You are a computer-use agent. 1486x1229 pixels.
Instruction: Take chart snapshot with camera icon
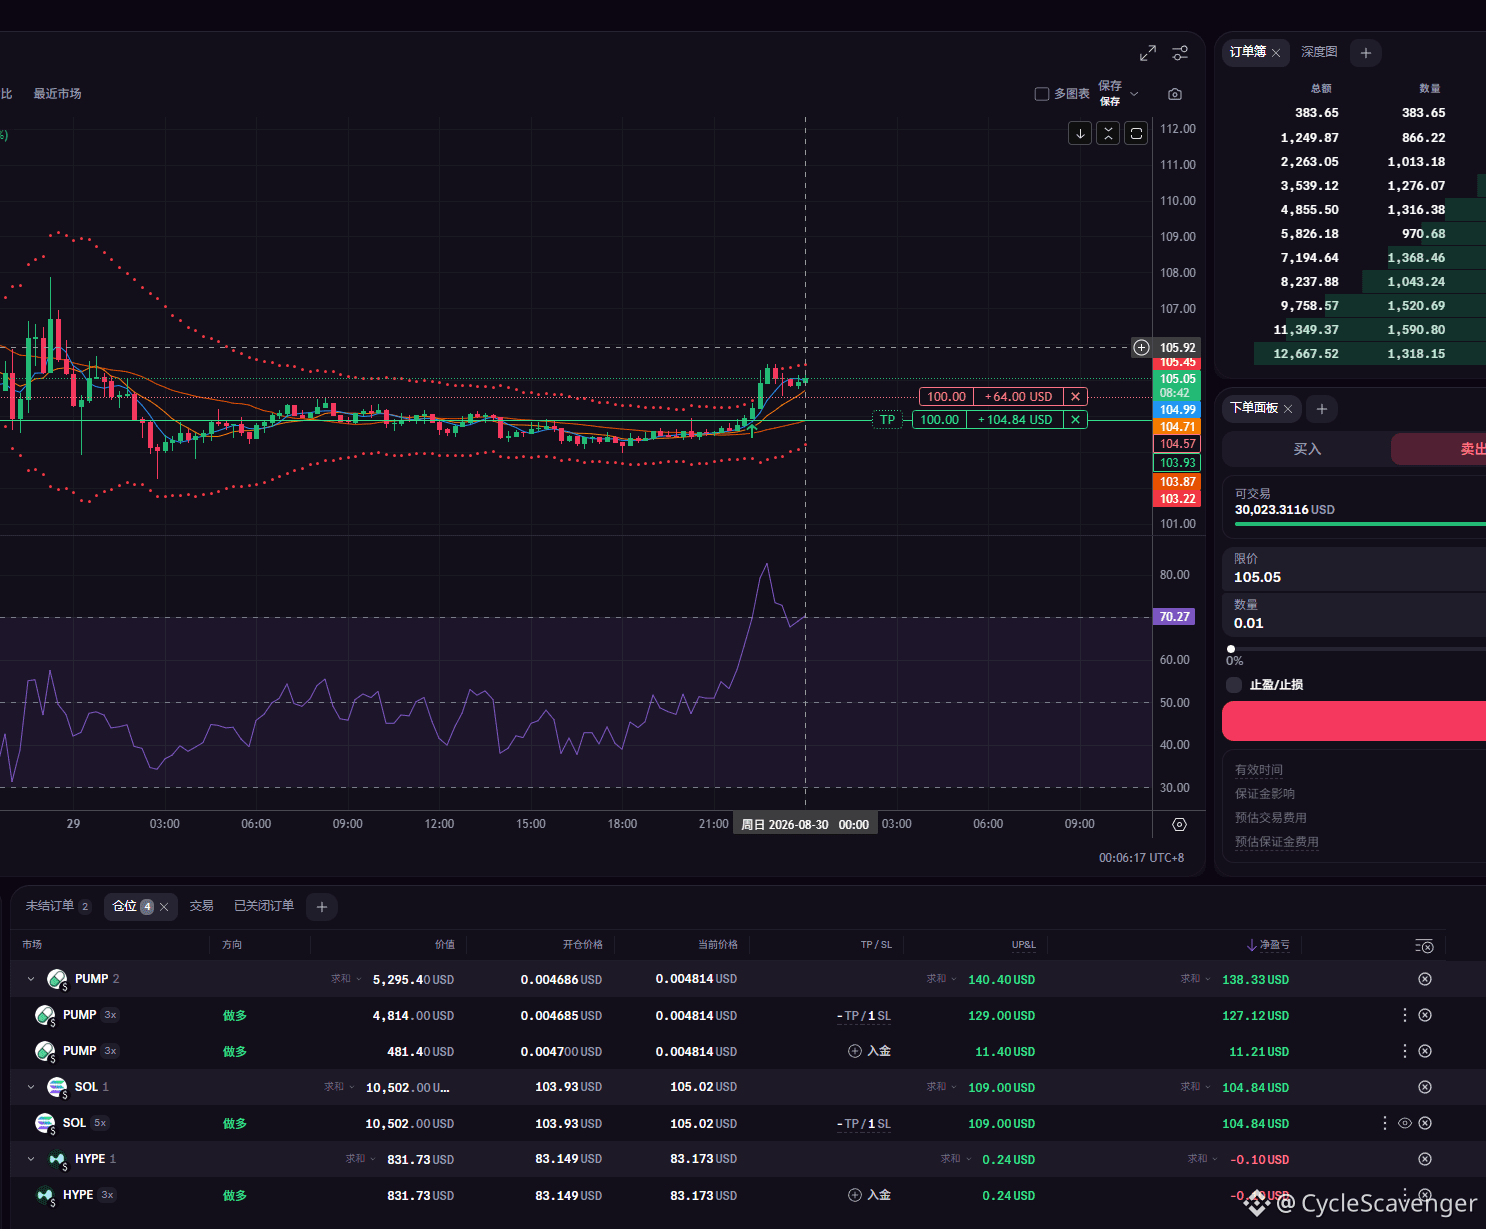point(1175,94)
